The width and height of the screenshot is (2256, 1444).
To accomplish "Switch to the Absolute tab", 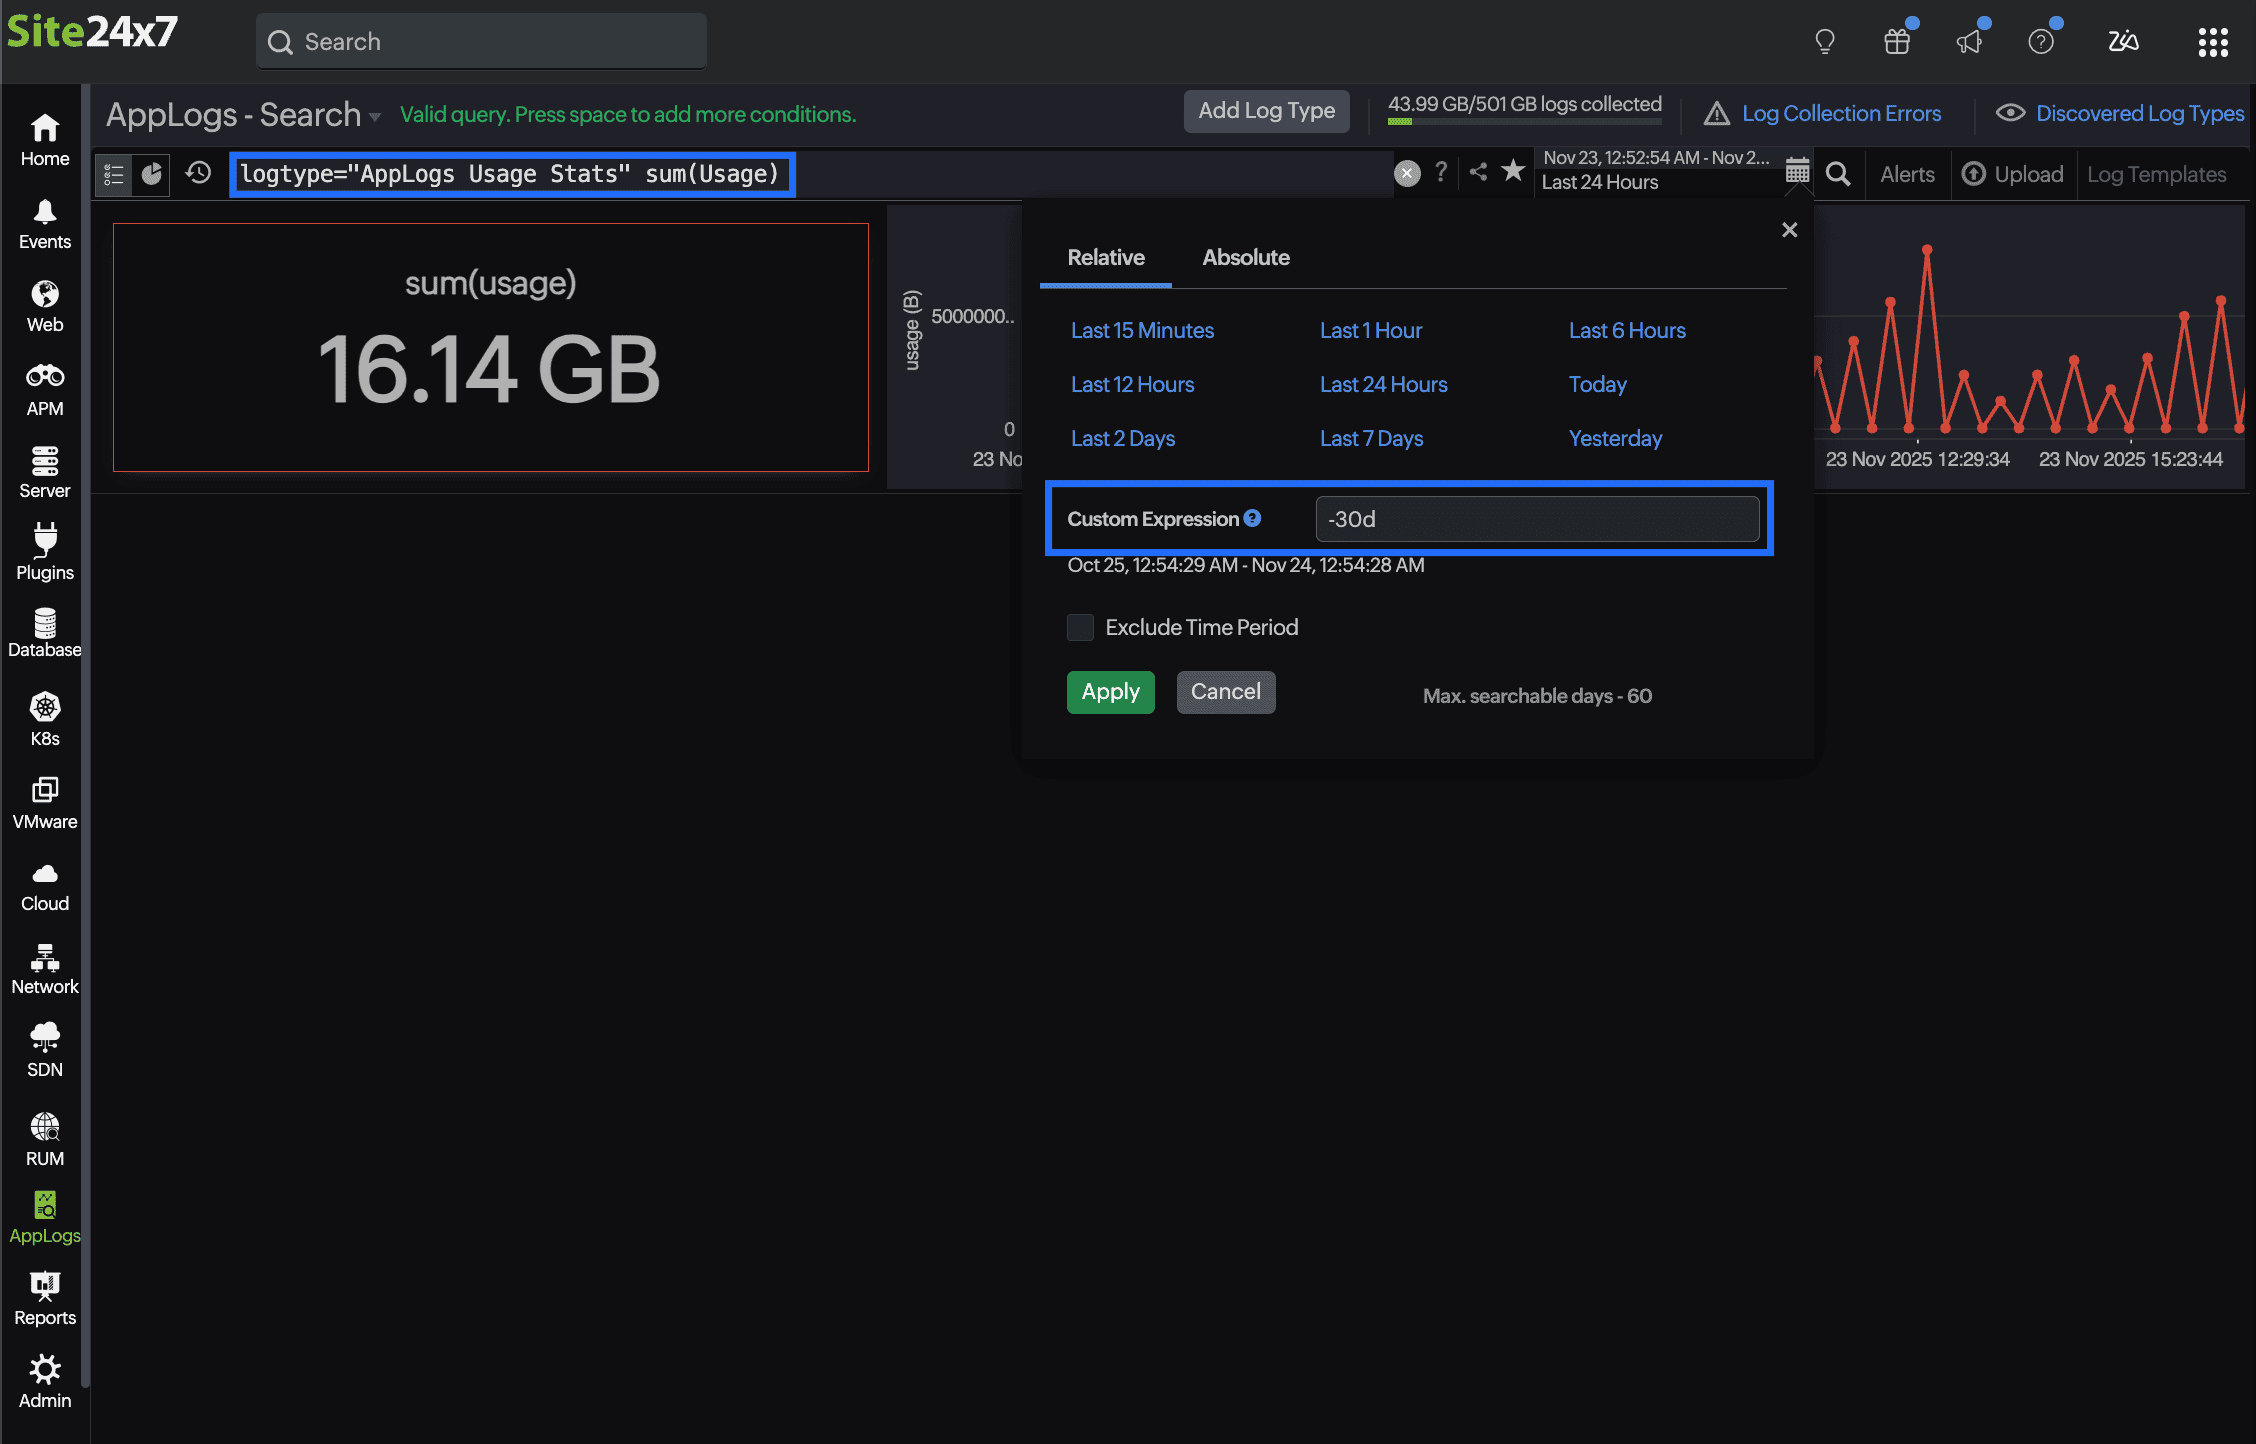I will tap(1246, 257).
